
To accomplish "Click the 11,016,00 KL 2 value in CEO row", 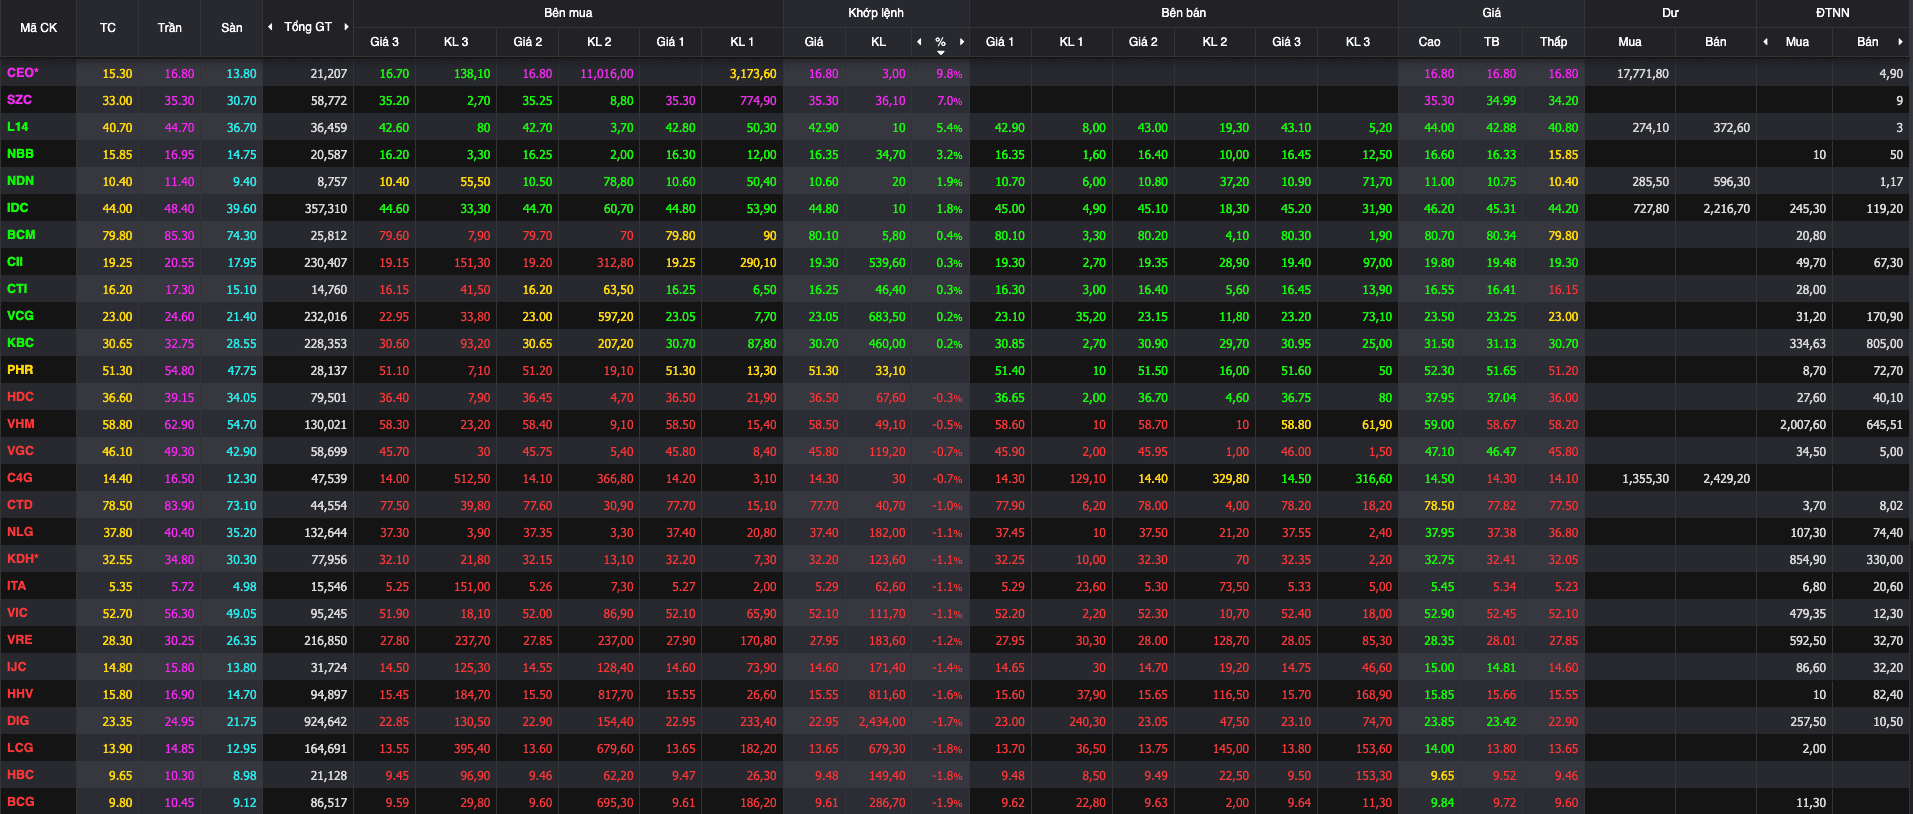I will [607, 74].
